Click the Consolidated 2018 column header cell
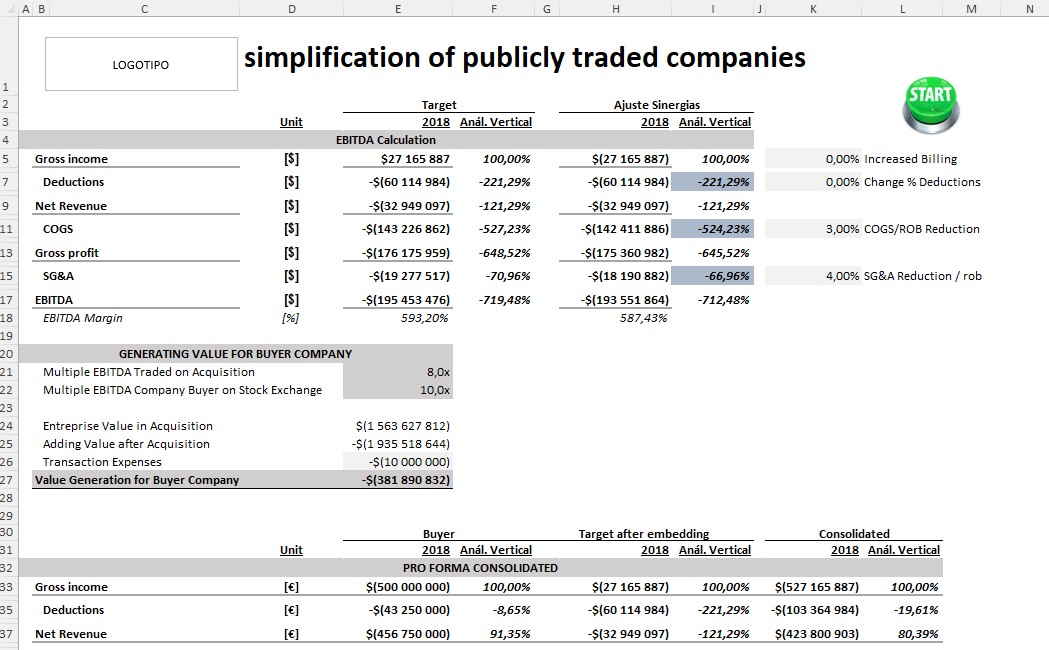 pos(843,550)
